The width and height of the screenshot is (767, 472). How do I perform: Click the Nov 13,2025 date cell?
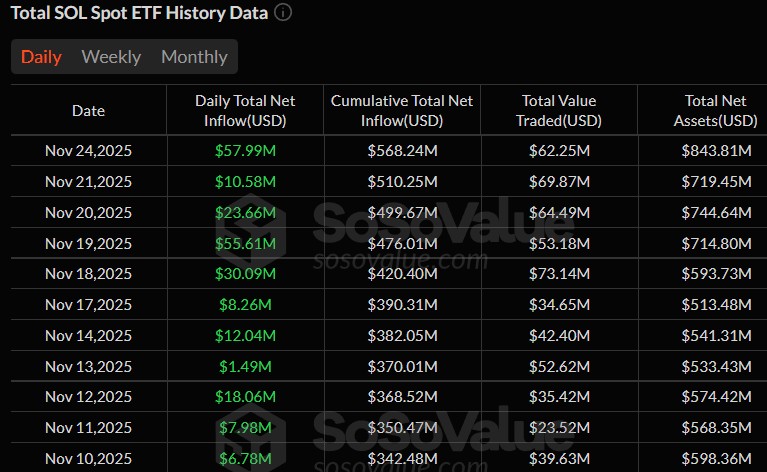(89, 366)
